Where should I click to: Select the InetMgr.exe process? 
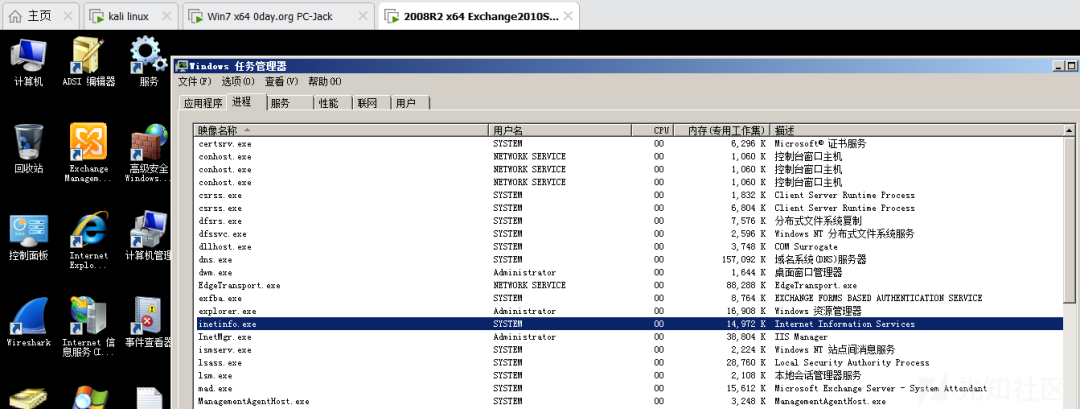coord(629,337)
